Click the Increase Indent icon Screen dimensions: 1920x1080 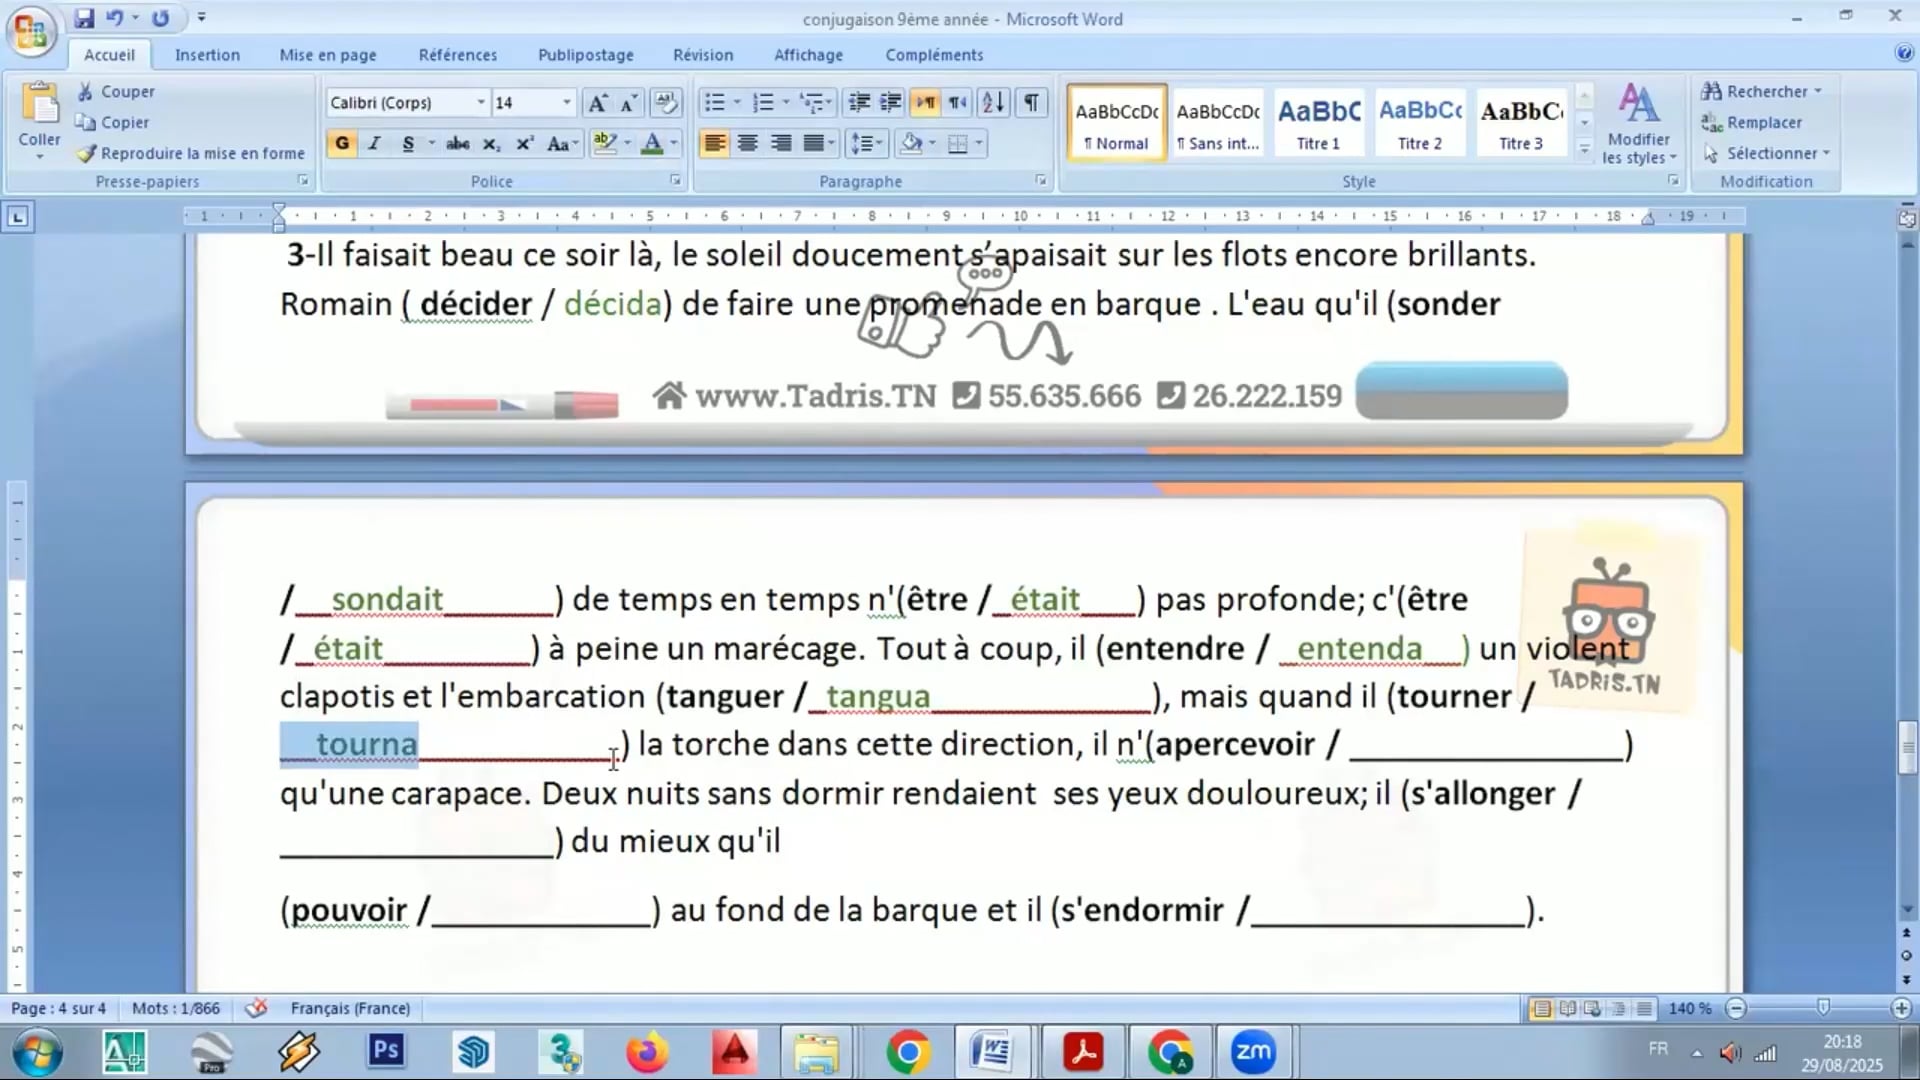[890, 102]
